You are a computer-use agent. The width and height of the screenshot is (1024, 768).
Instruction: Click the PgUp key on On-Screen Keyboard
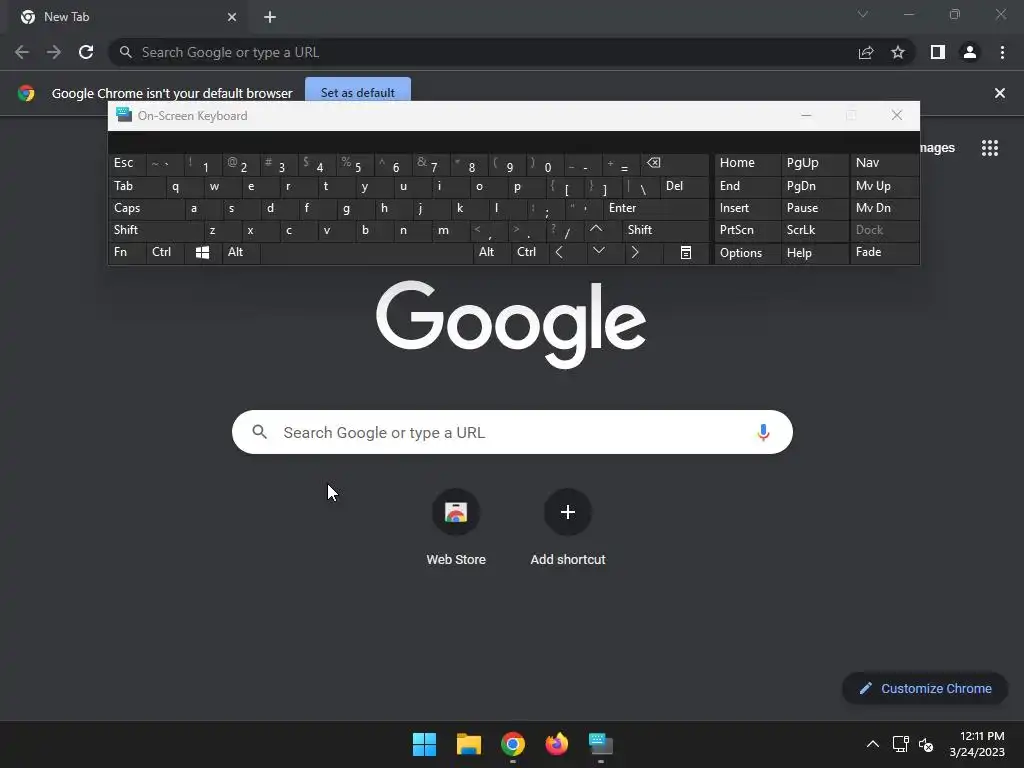point(814,163)
